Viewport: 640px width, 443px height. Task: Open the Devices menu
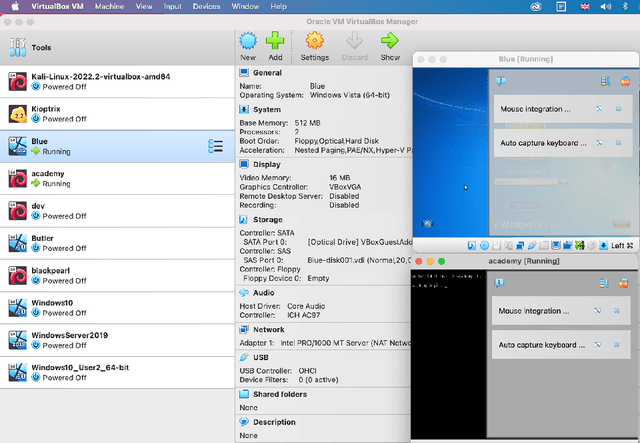click(206, 6)
